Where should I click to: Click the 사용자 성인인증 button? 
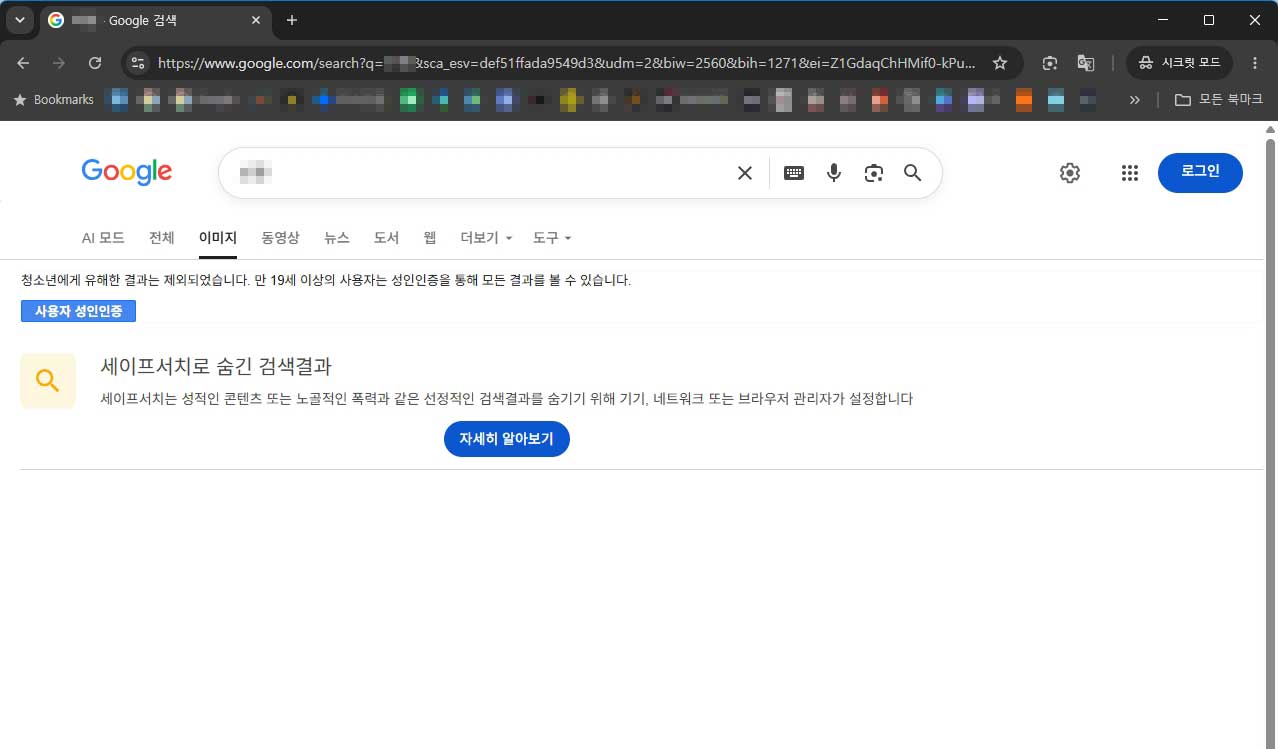[x=78, y=311]
